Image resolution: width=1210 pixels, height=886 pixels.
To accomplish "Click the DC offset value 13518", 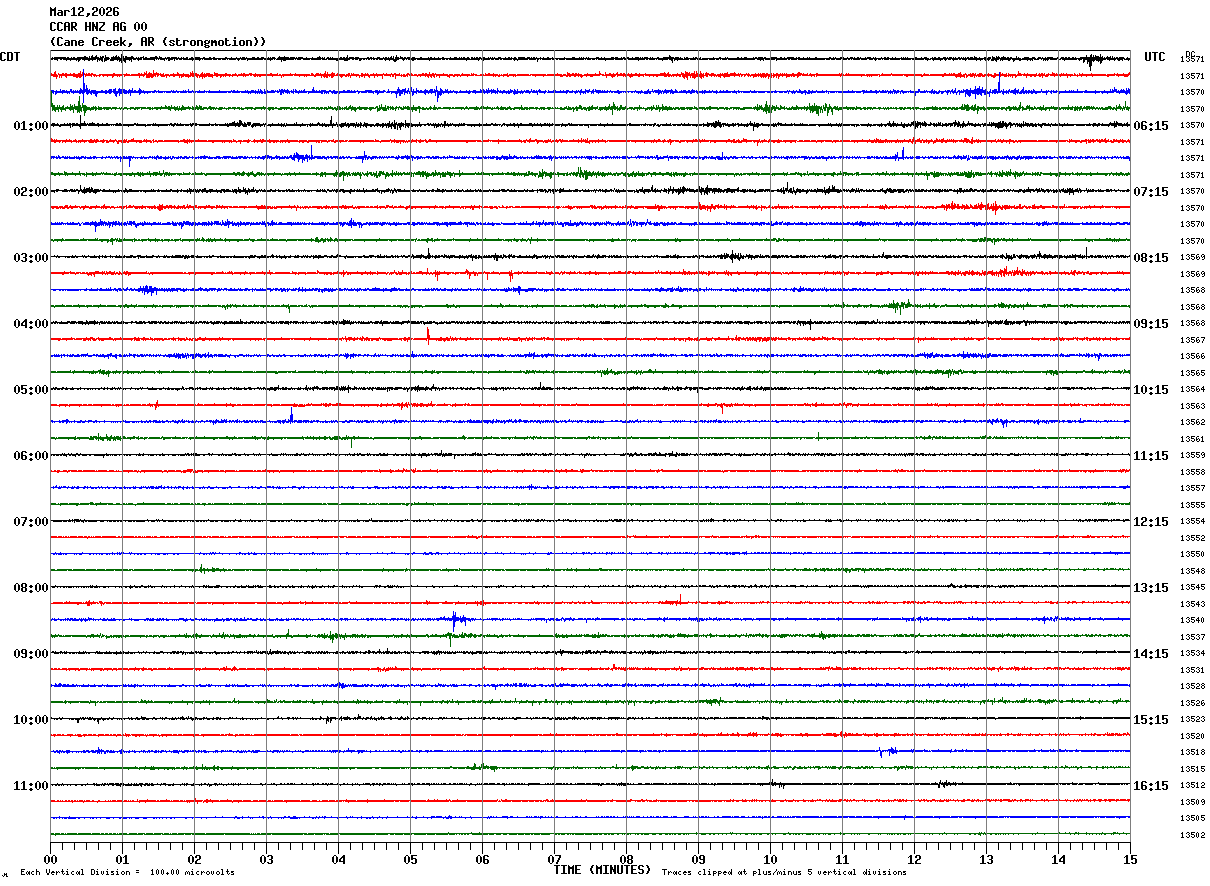I will pos(1192,752).
